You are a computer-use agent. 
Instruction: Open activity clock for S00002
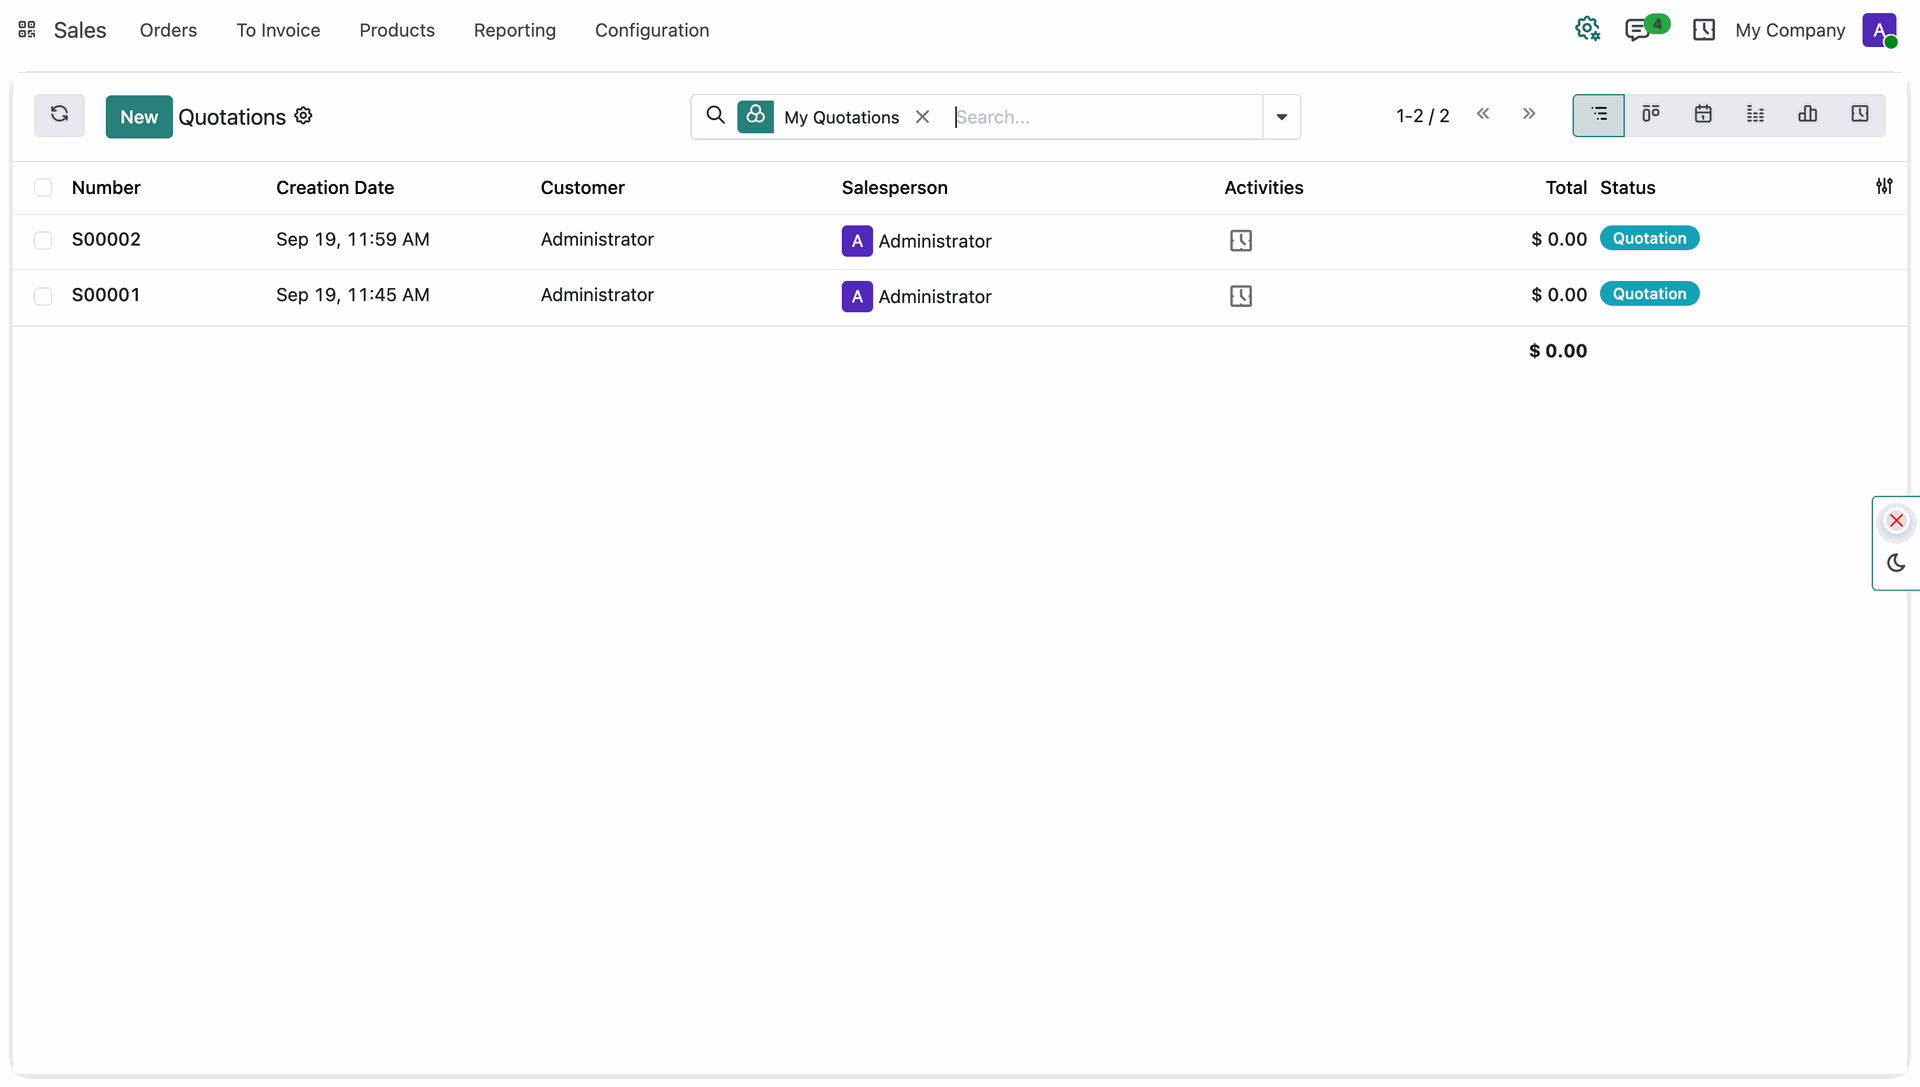tap(1240, 241)
